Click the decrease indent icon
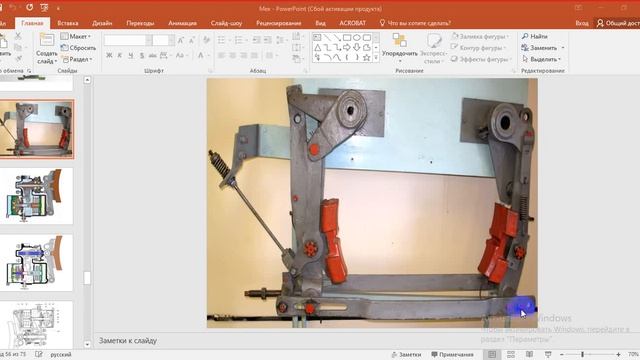Viewport: 640px width, 360px height. coord(256,40)
